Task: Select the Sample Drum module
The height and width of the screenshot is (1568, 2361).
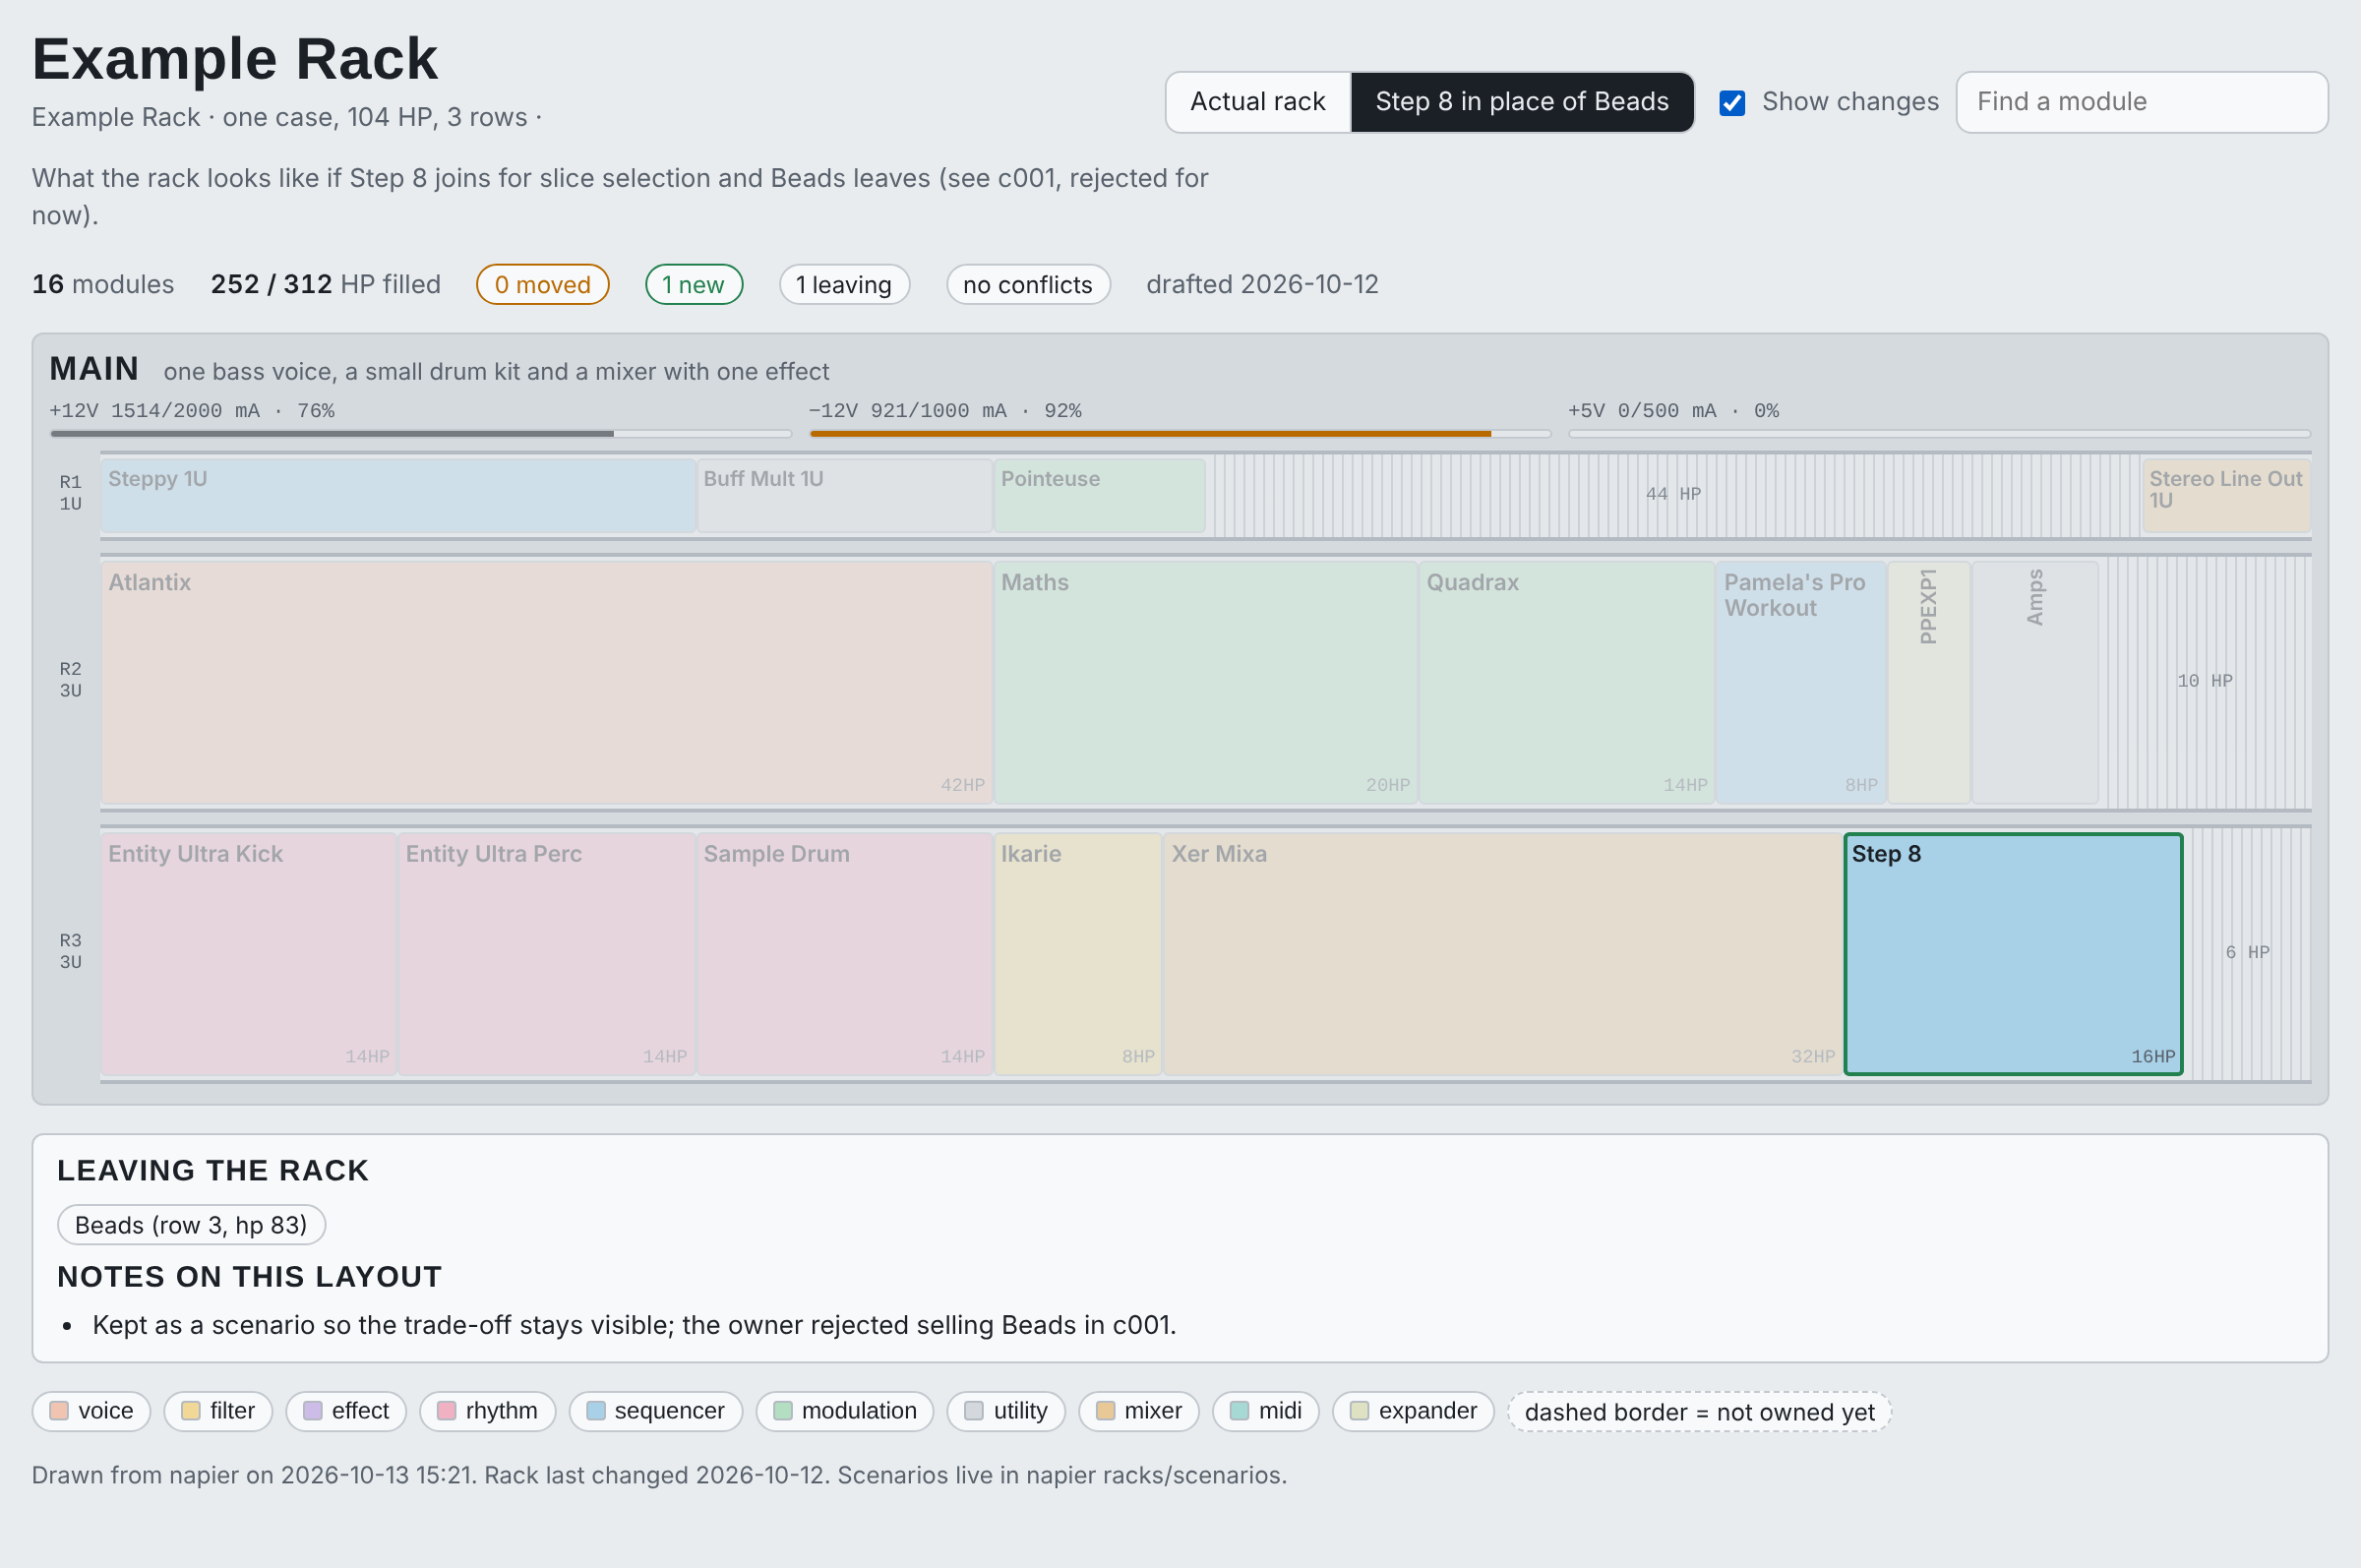Action: pyautogui.click(x=844, y=954)
